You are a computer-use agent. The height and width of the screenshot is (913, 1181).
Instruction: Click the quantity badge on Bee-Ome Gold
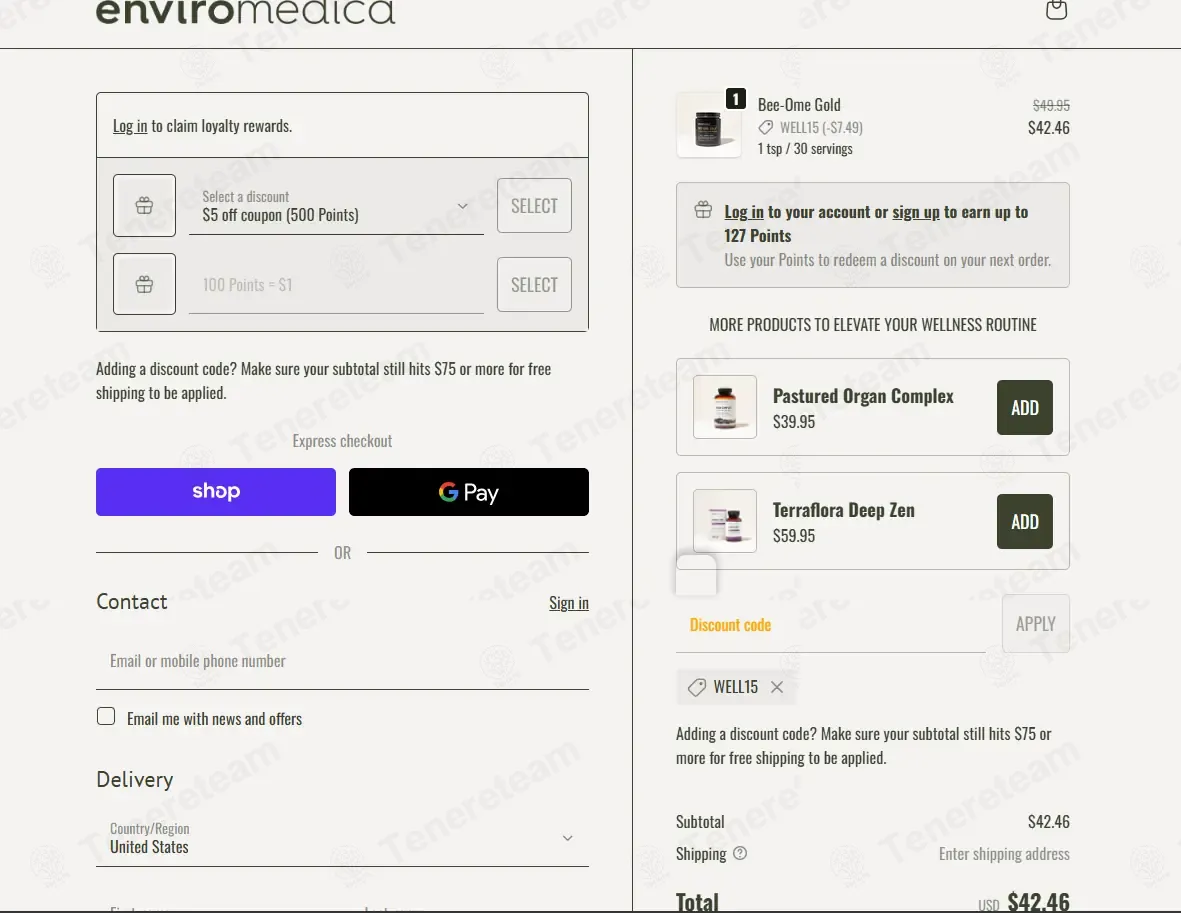(736, 99)
